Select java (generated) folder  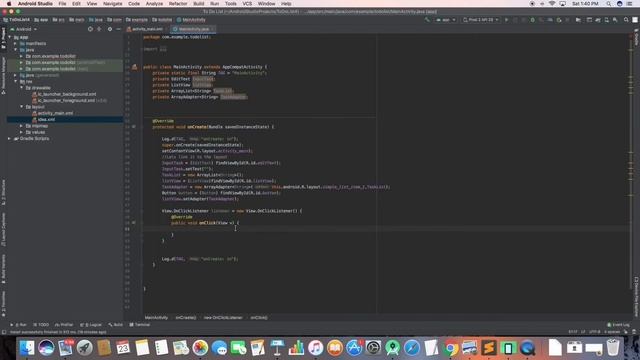click(39, 75)
